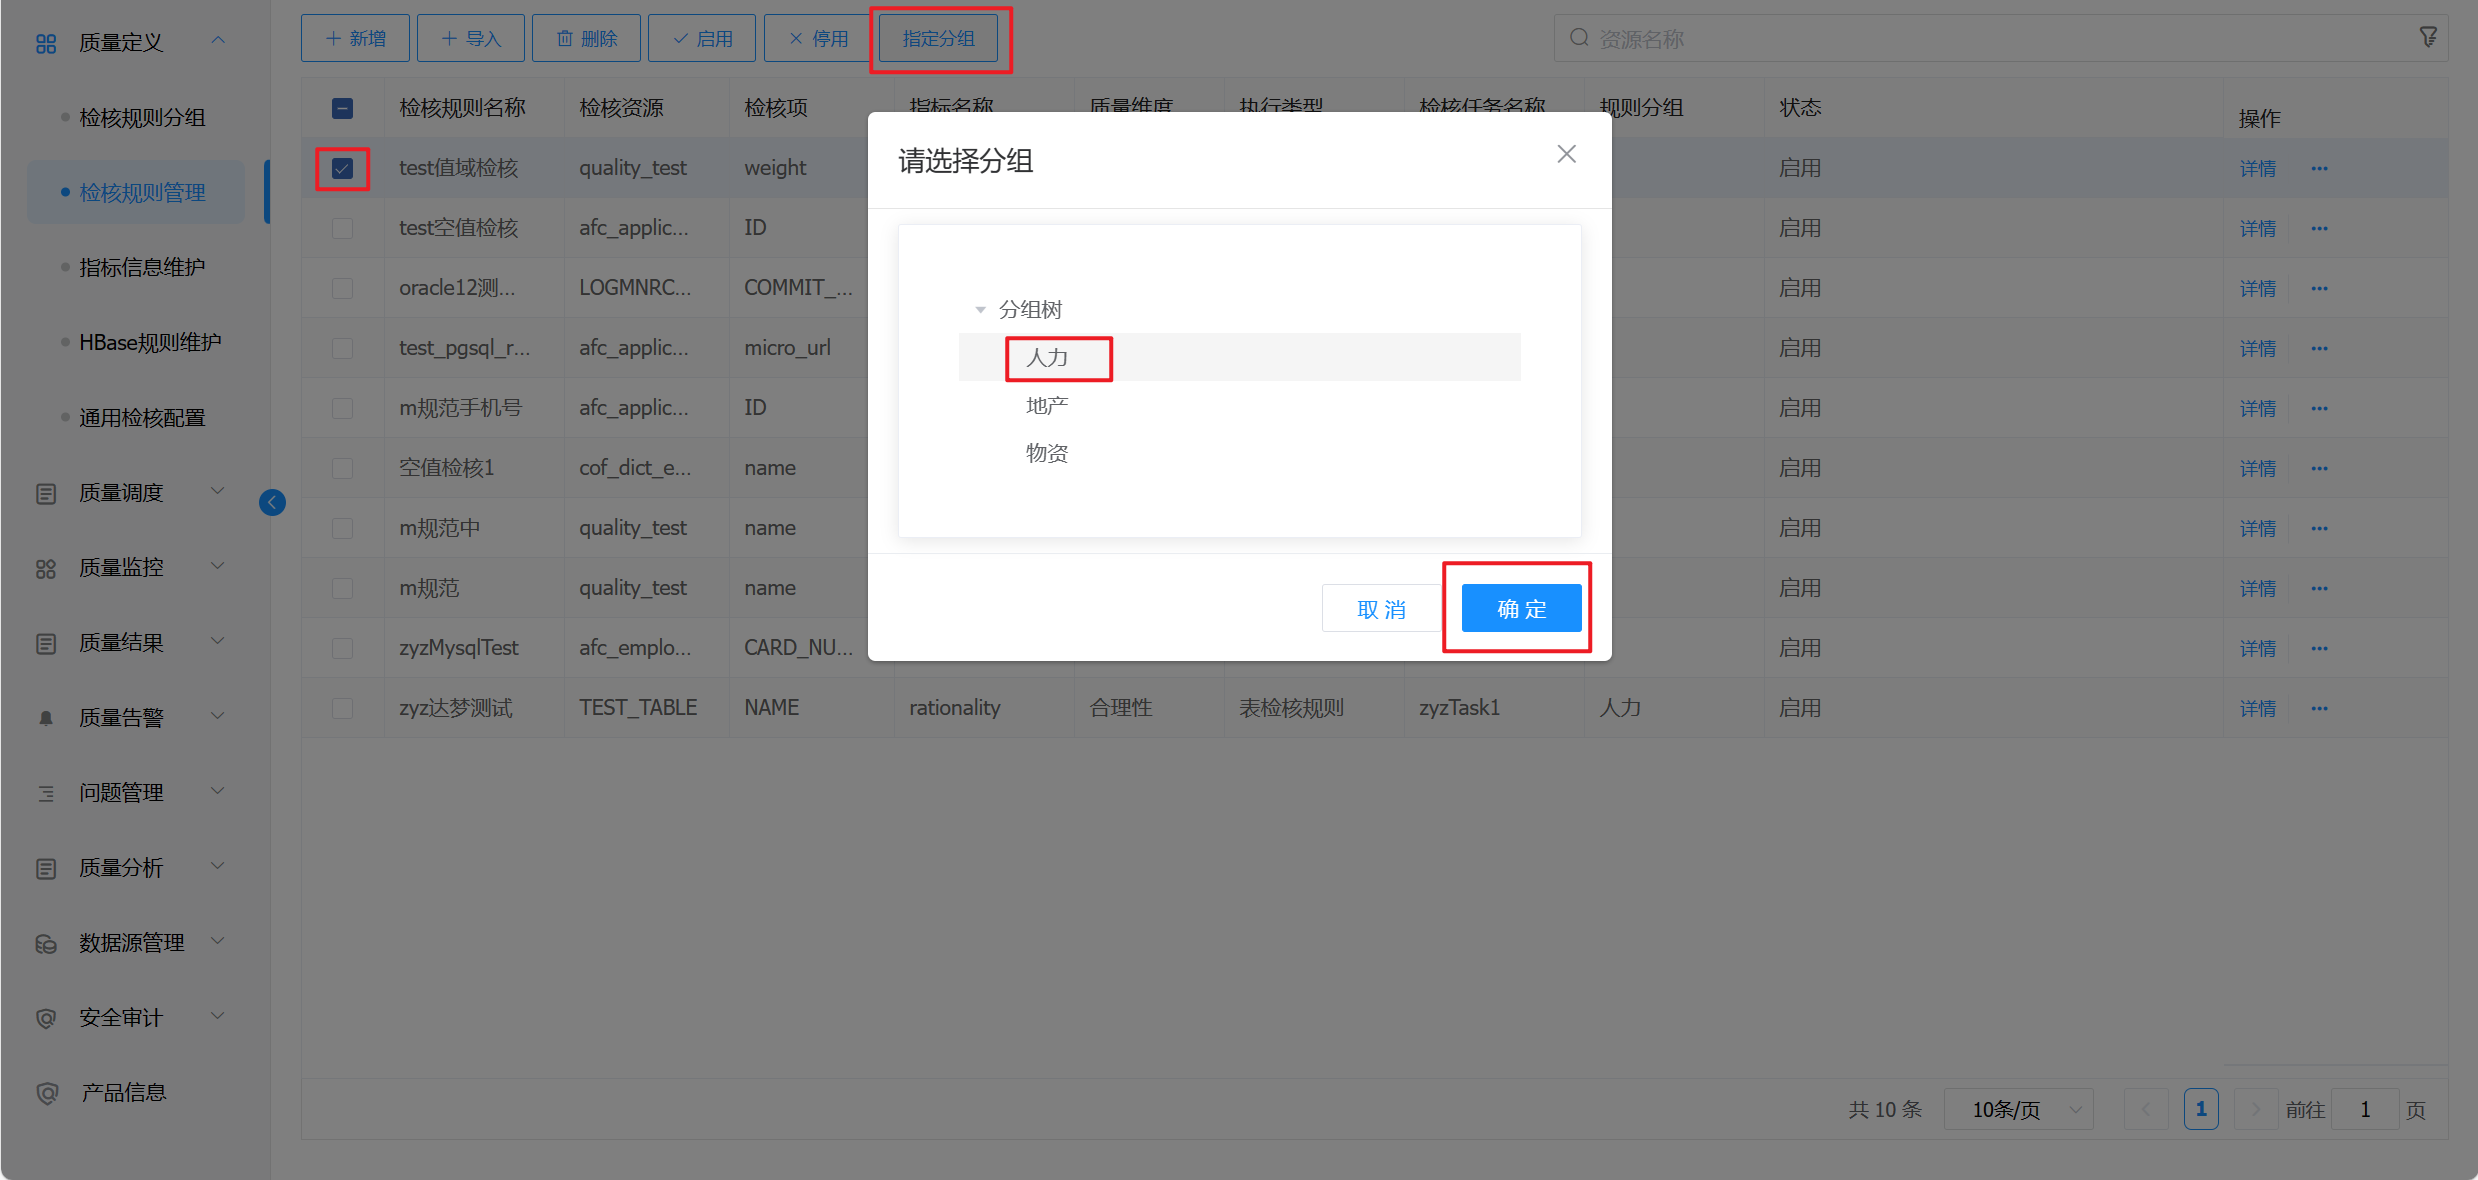
Task: Click the 质量告警 bell icon
Action: coord(46,718)
